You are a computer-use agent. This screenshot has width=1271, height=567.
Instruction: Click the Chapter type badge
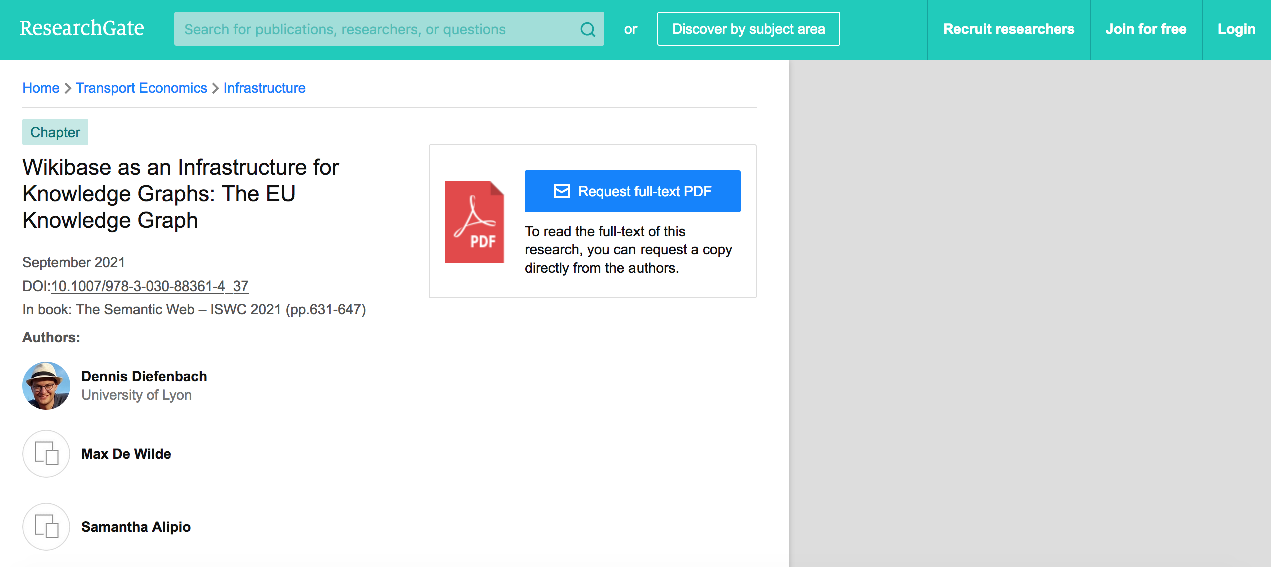(x=55, y=132)
